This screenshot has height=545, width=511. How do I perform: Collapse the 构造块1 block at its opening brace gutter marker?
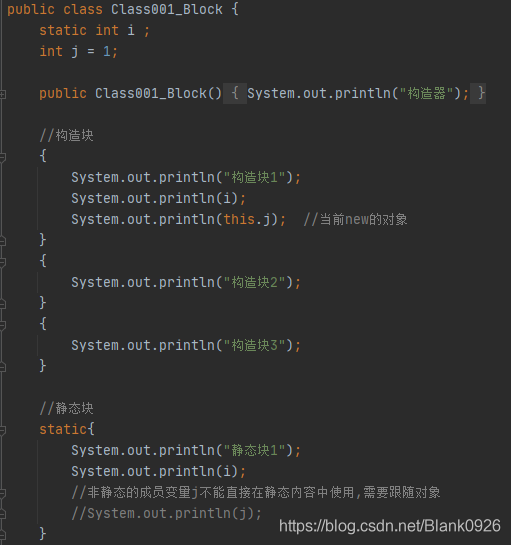click(x=2, y=157)
